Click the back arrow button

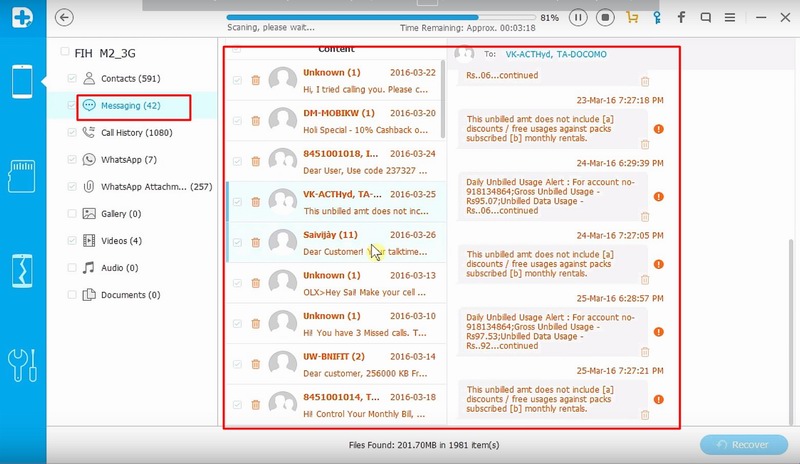point(65,17)
